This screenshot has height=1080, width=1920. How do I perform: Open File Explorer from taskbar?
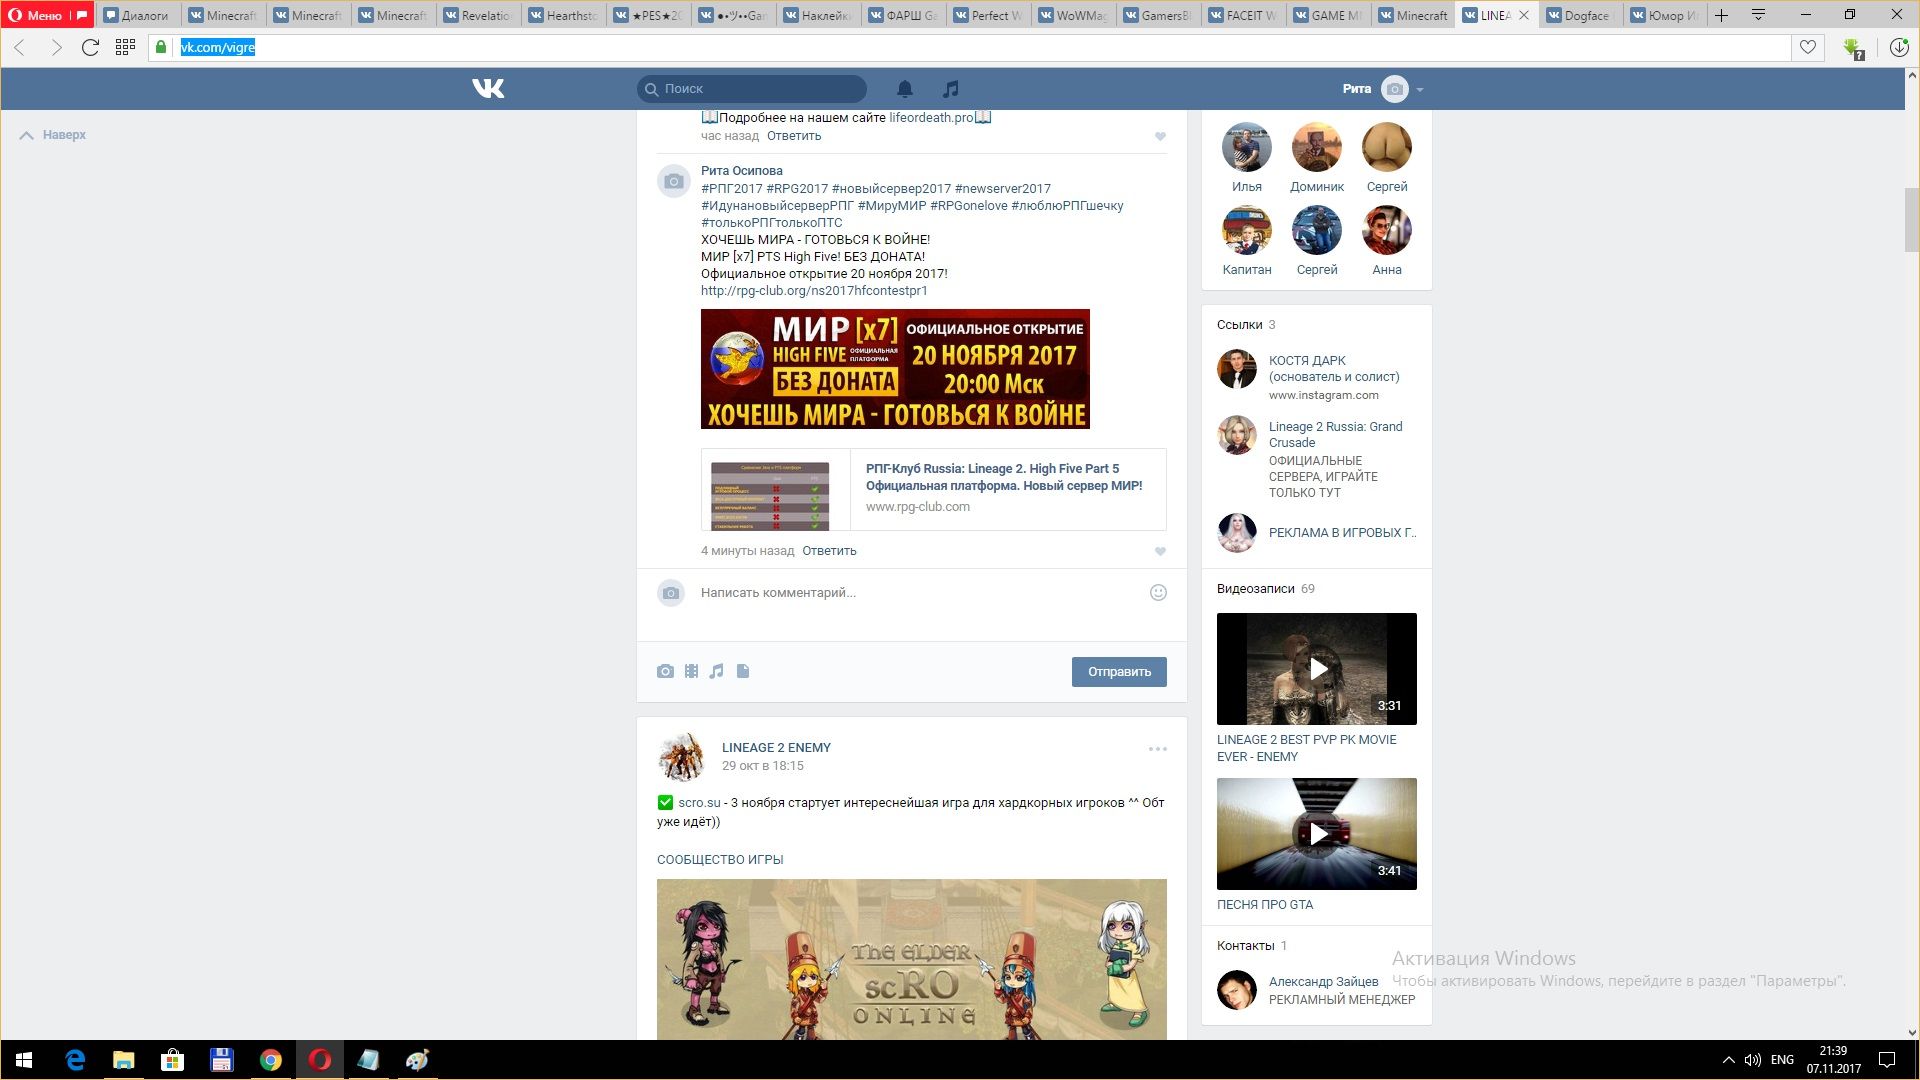coord(123,1060)
